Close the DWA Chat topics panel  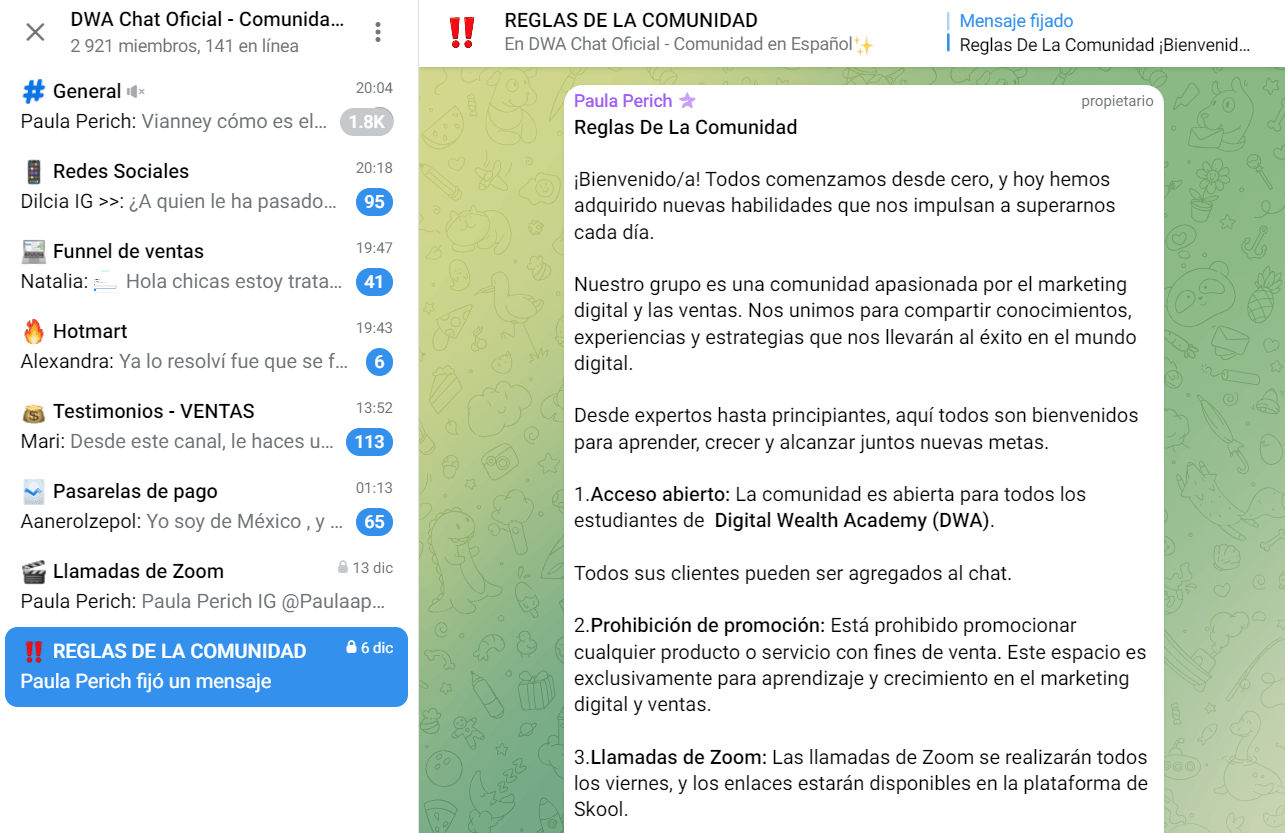[35, 32]
